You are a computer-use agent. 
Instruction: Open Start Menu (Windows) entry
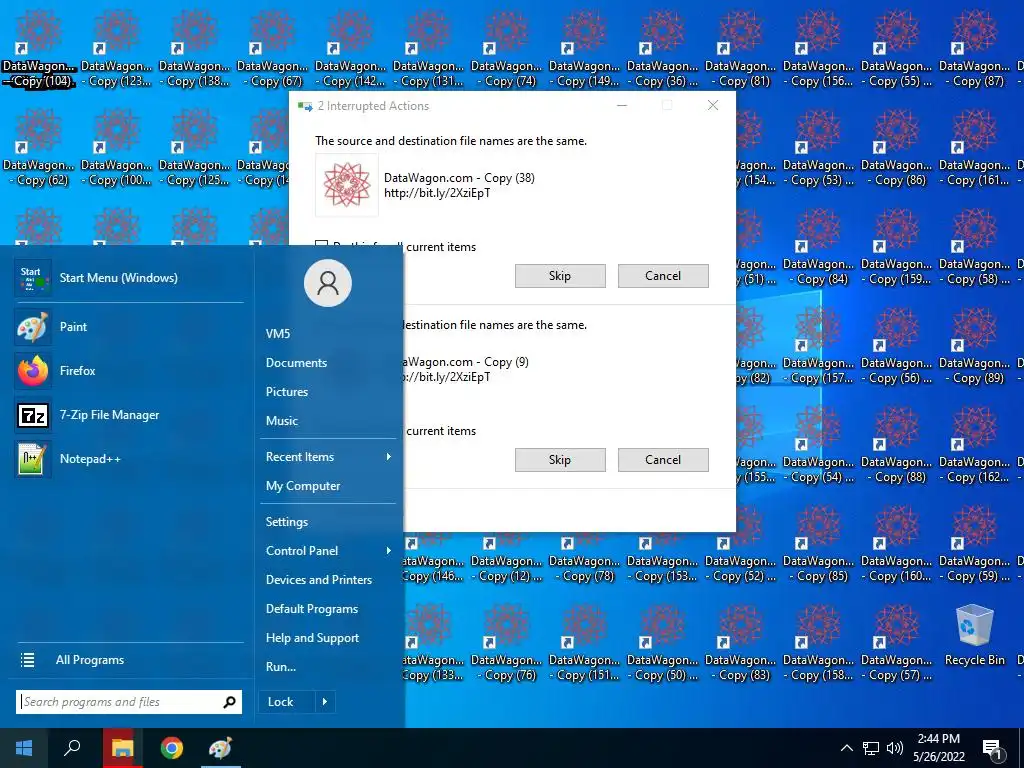coord(129,278)
